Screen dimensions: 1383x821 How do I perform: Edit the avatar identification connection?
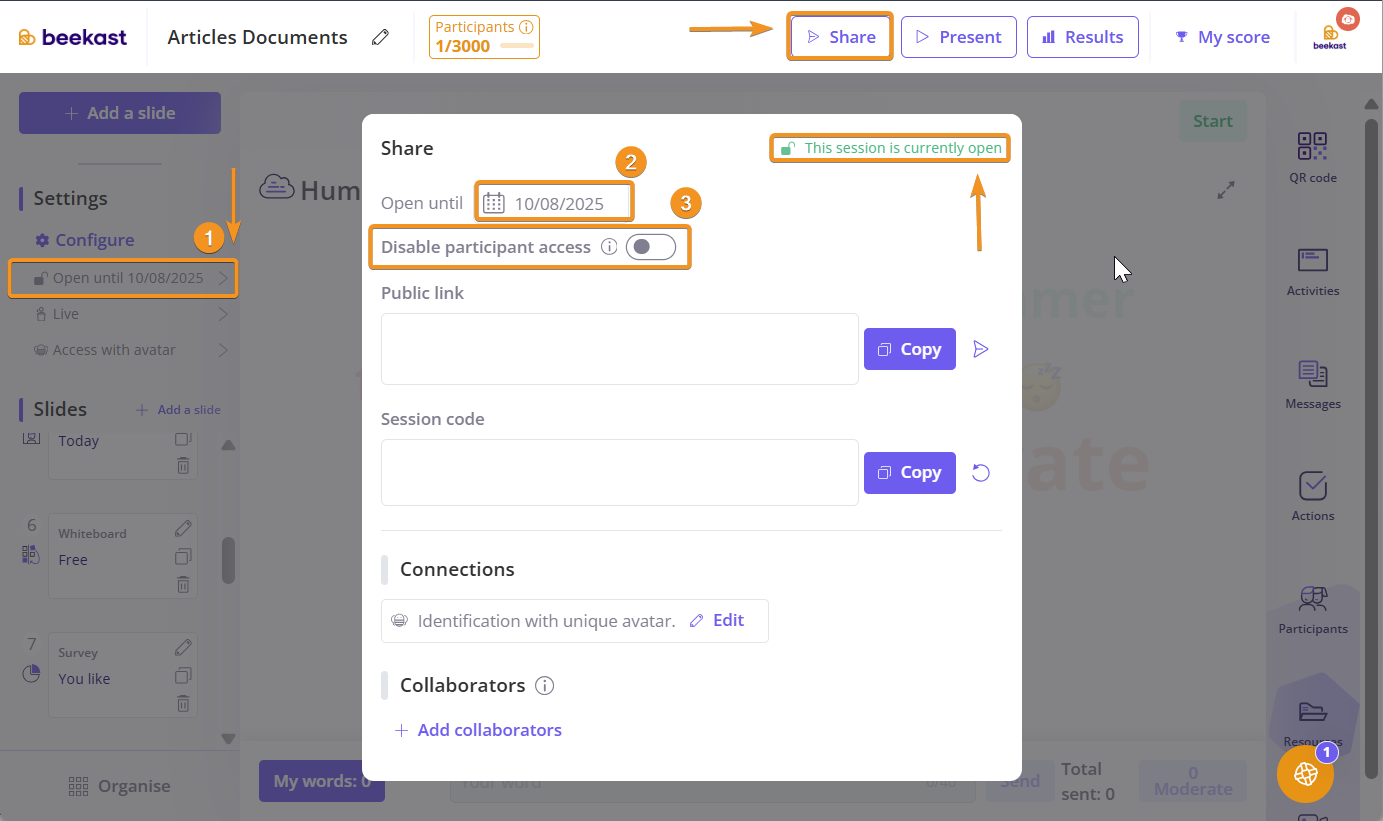point(718,620)
